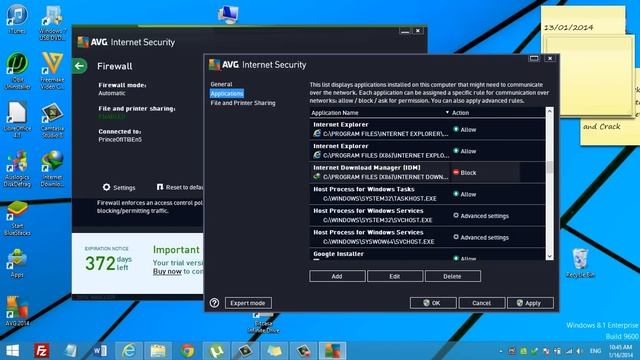Select the Google Installer row
This screenshot has width=640, height=360.
(x=427, y=255)
